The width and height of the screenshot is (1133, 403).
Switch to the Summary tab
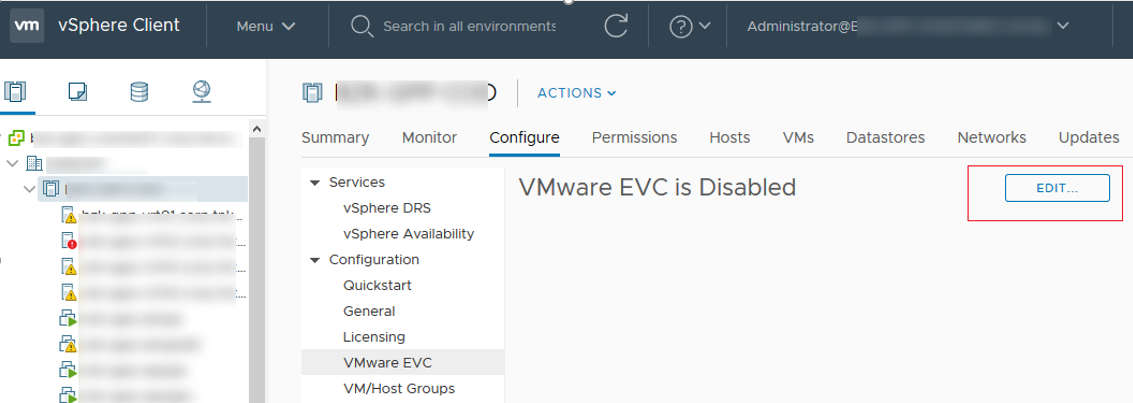click(335, 137)
